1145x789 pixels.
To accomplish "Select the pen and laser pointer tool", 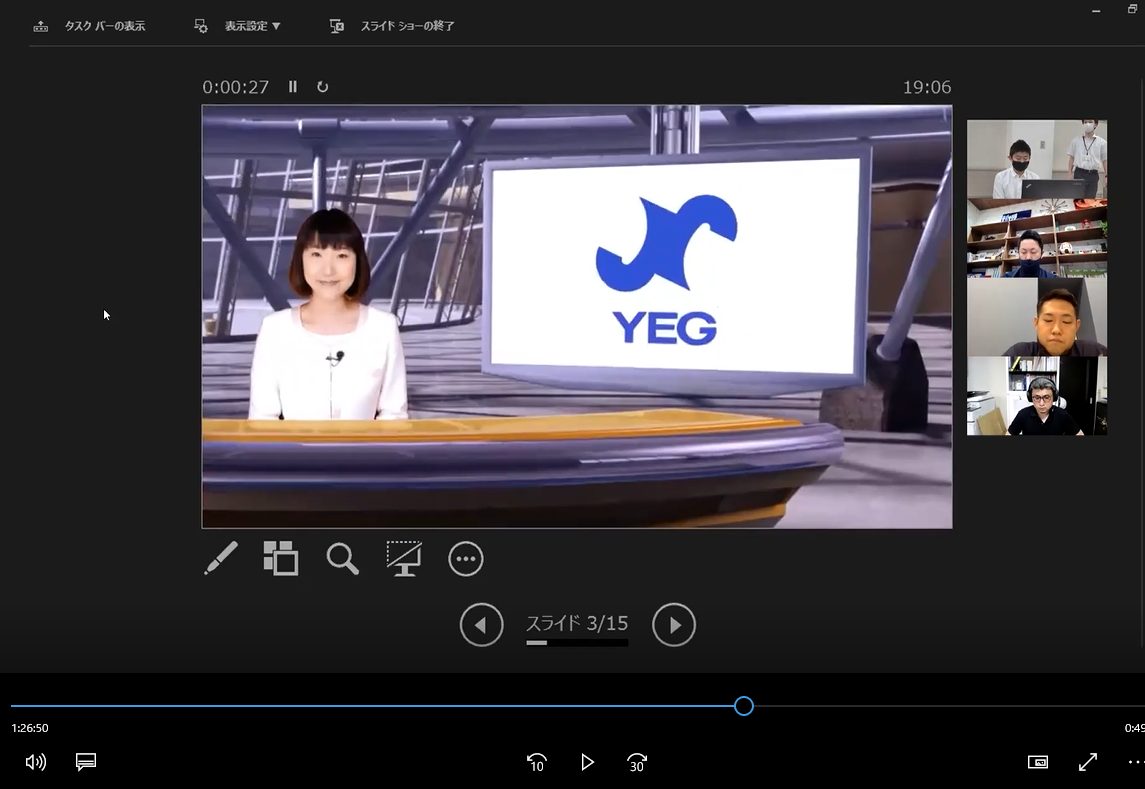I will [x=221, y=559].
